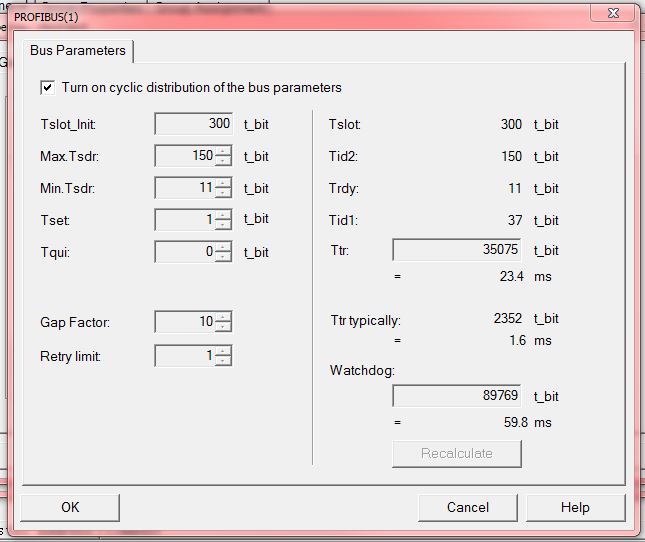Click the 23.4 ms Ttr time value
645x542 pixels.
coord(512,276)
